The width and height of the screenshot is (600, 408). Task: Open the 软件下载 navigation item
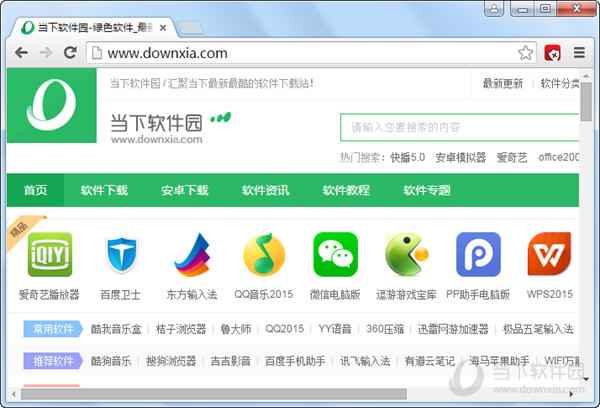pyautogui.click(x=104, y=190)
